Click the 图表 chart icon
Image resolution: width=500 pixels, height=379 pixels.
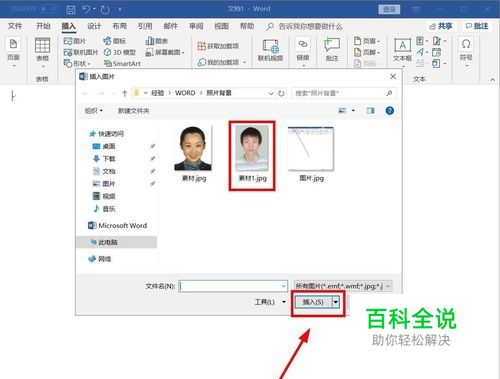click(157, 41)
